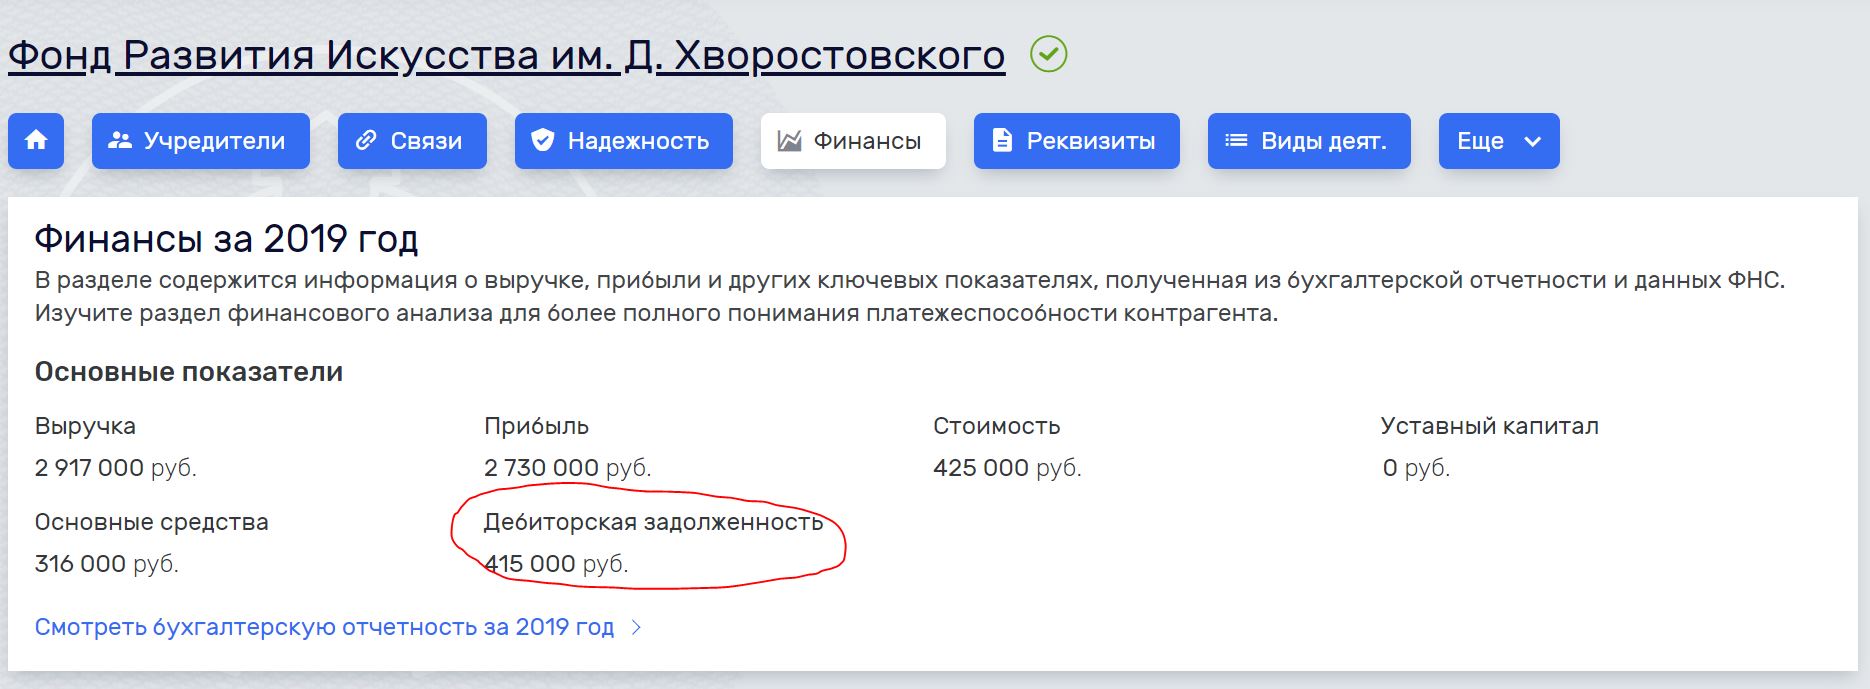Image resolution: width=1870 pixels, height=689 pixels.
Task: Switch to the Связи tab
Action: point(426,141)
